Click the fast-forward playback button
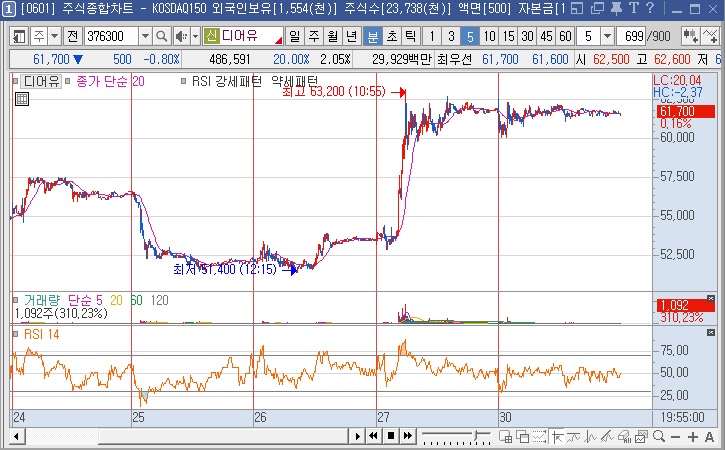725x450 pixels. [407, 436]
